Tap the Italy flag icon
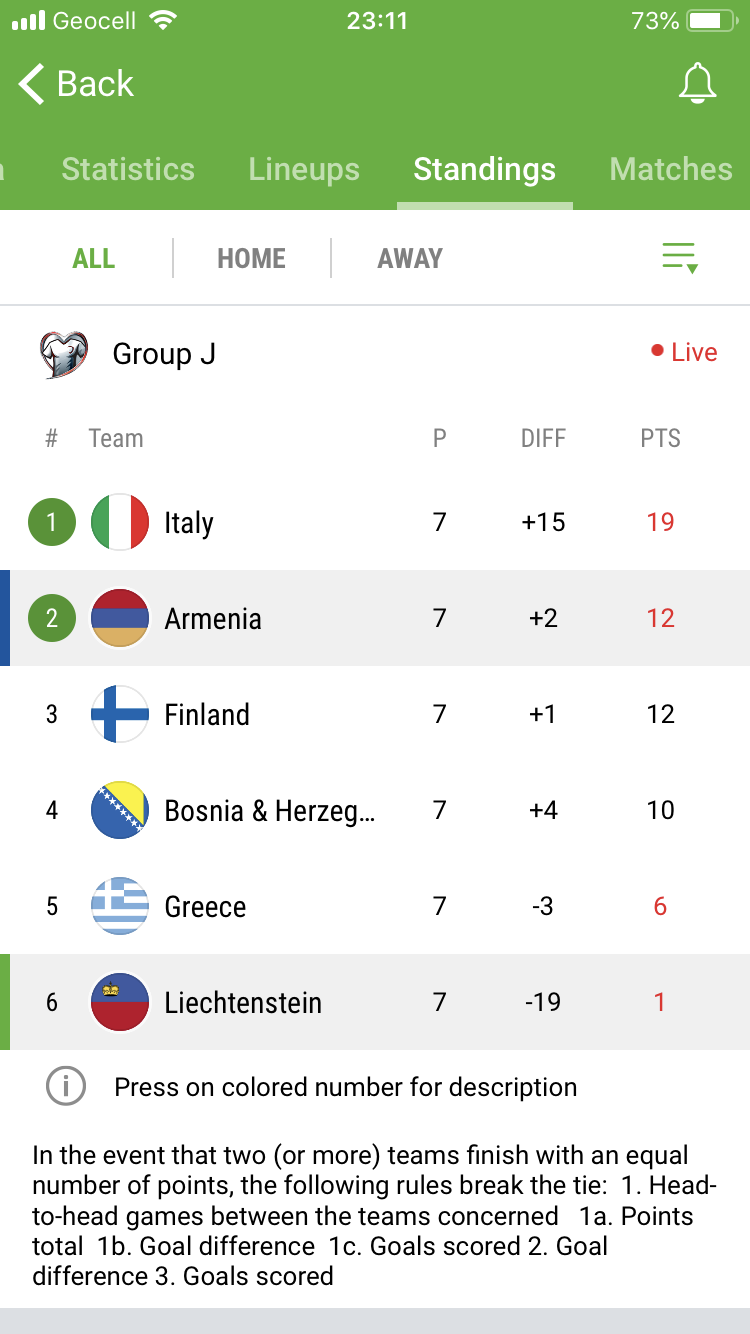The image size is (750, 1334). (x=120, y=522)
